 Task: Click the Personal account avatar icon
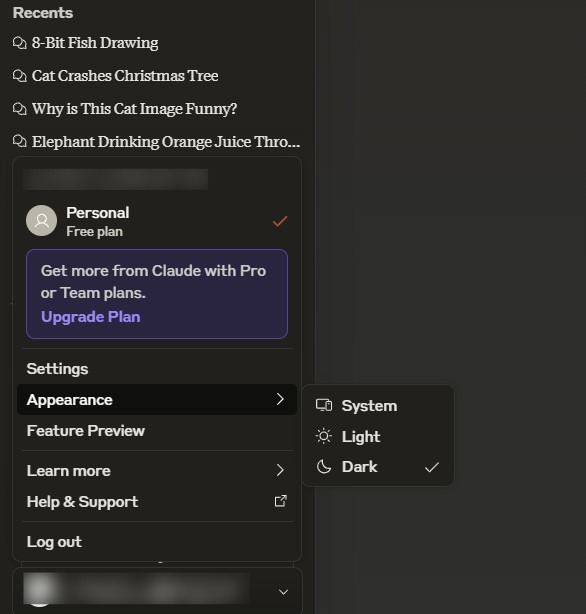(42, 220)
